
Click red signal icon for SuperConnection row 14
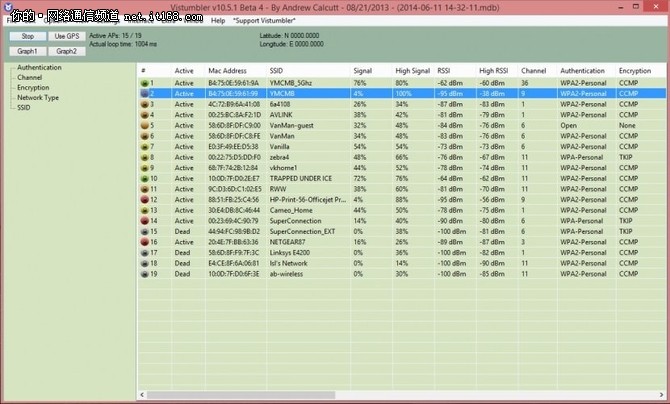tap(144, 221)
